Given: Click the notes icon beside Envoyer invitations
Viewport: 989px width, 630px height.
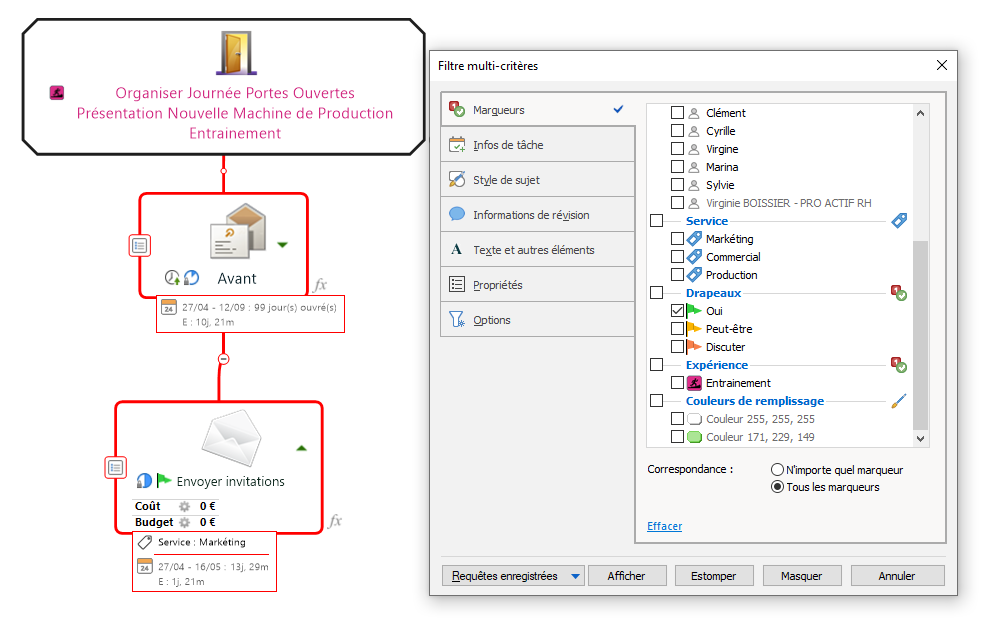Looking at the screenshot, I should pos(115,467).
